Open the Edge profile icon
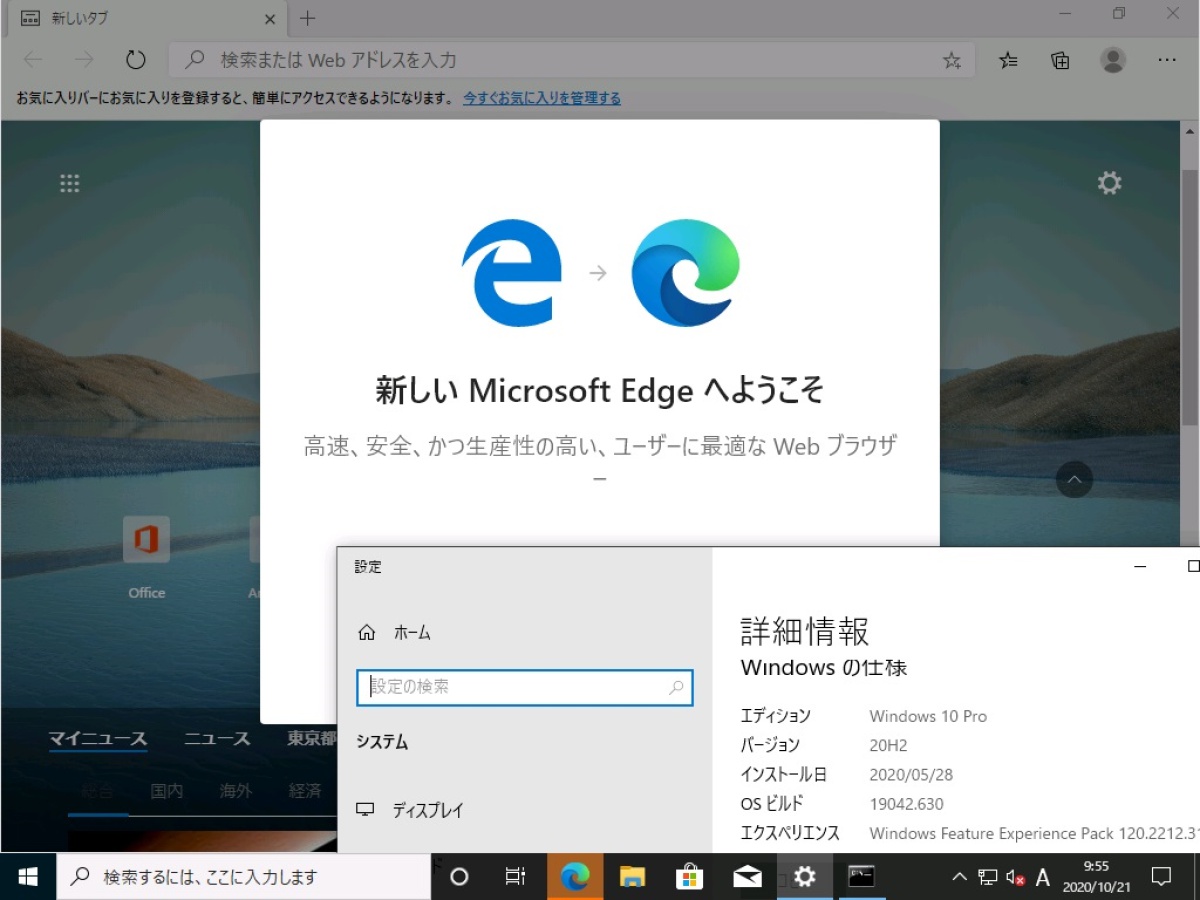Viewport: 1200px width, 900px height. pos(1113,60)
